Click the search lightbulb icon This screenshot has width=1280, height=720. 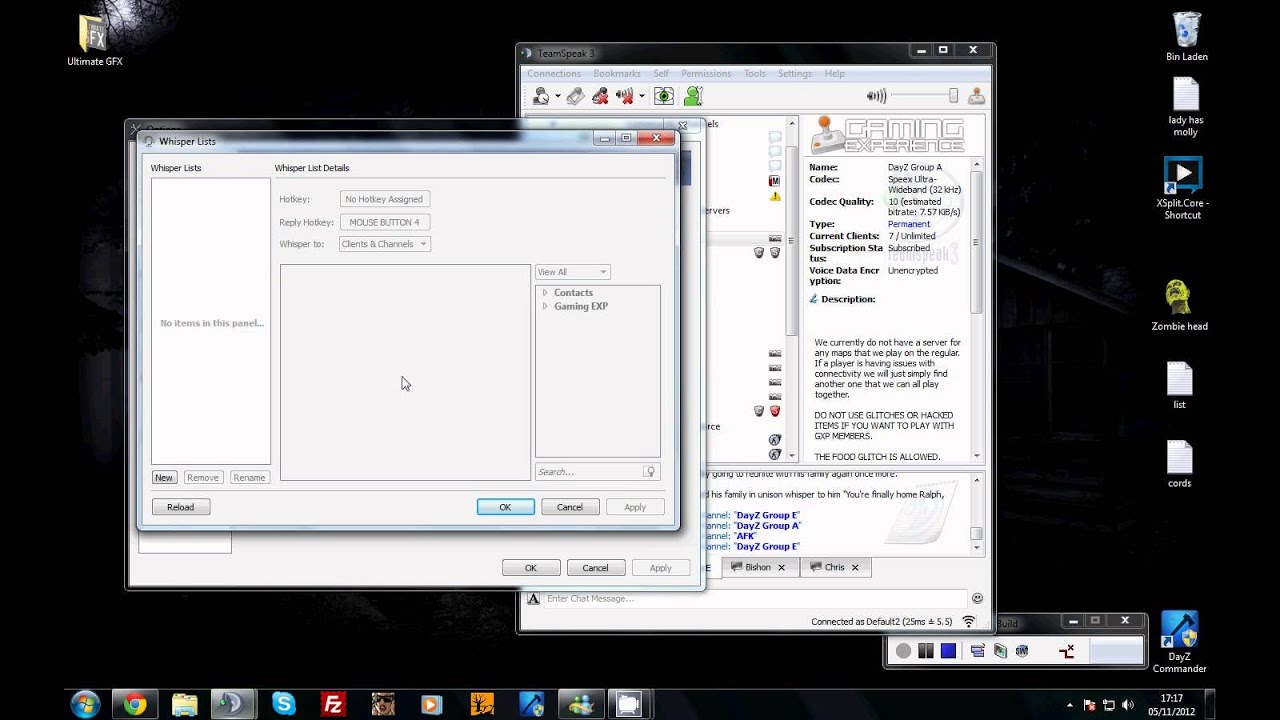point(650,472)
